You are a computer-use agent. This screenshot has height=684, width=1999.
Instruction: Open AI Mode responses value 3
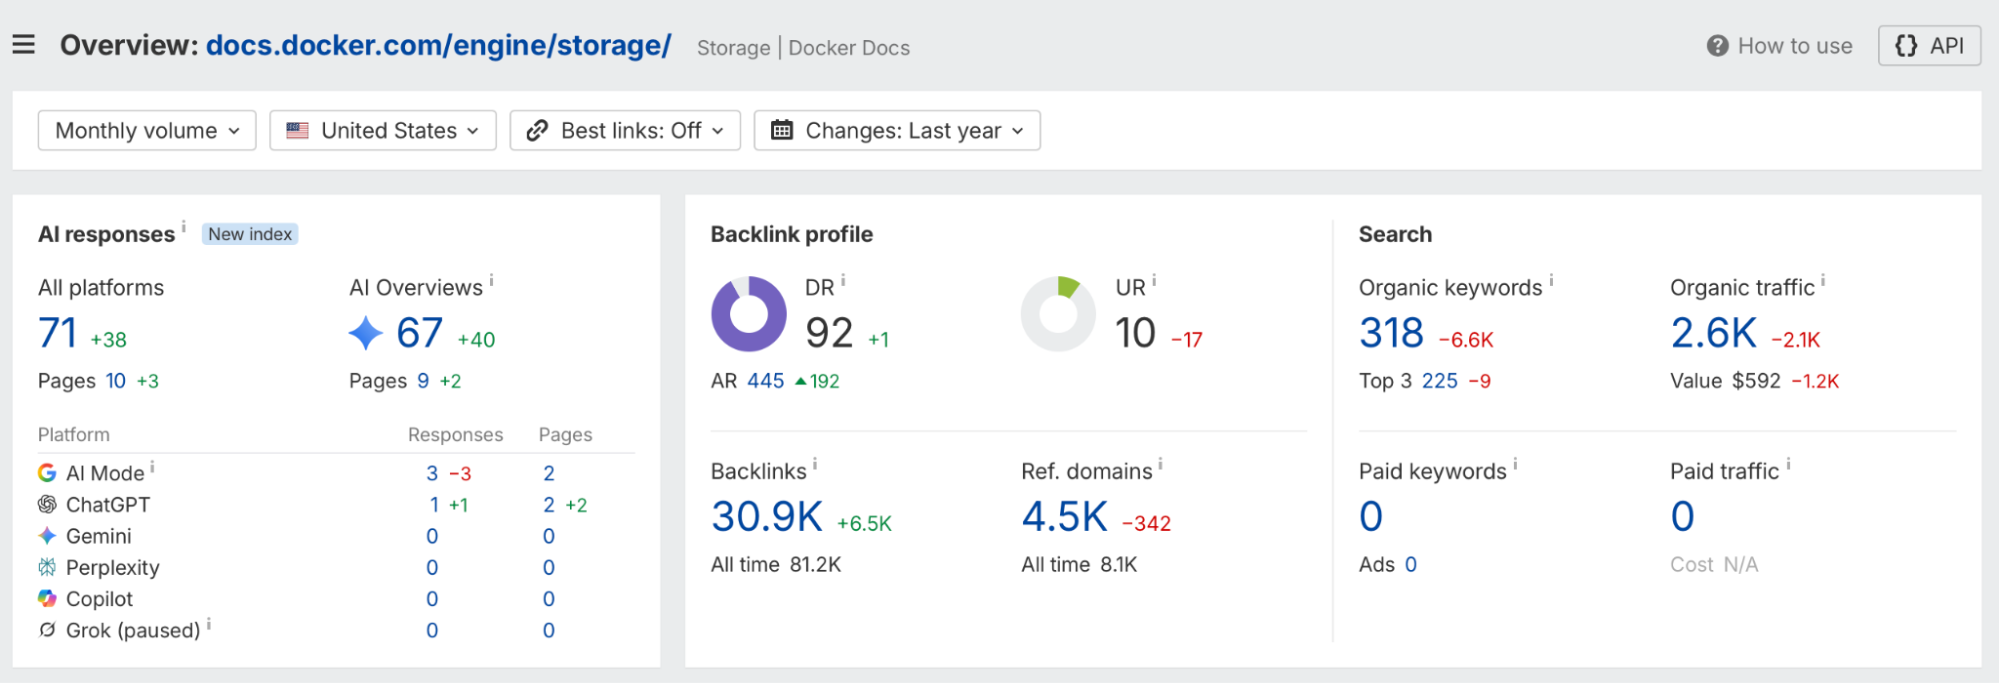[432, 473]
